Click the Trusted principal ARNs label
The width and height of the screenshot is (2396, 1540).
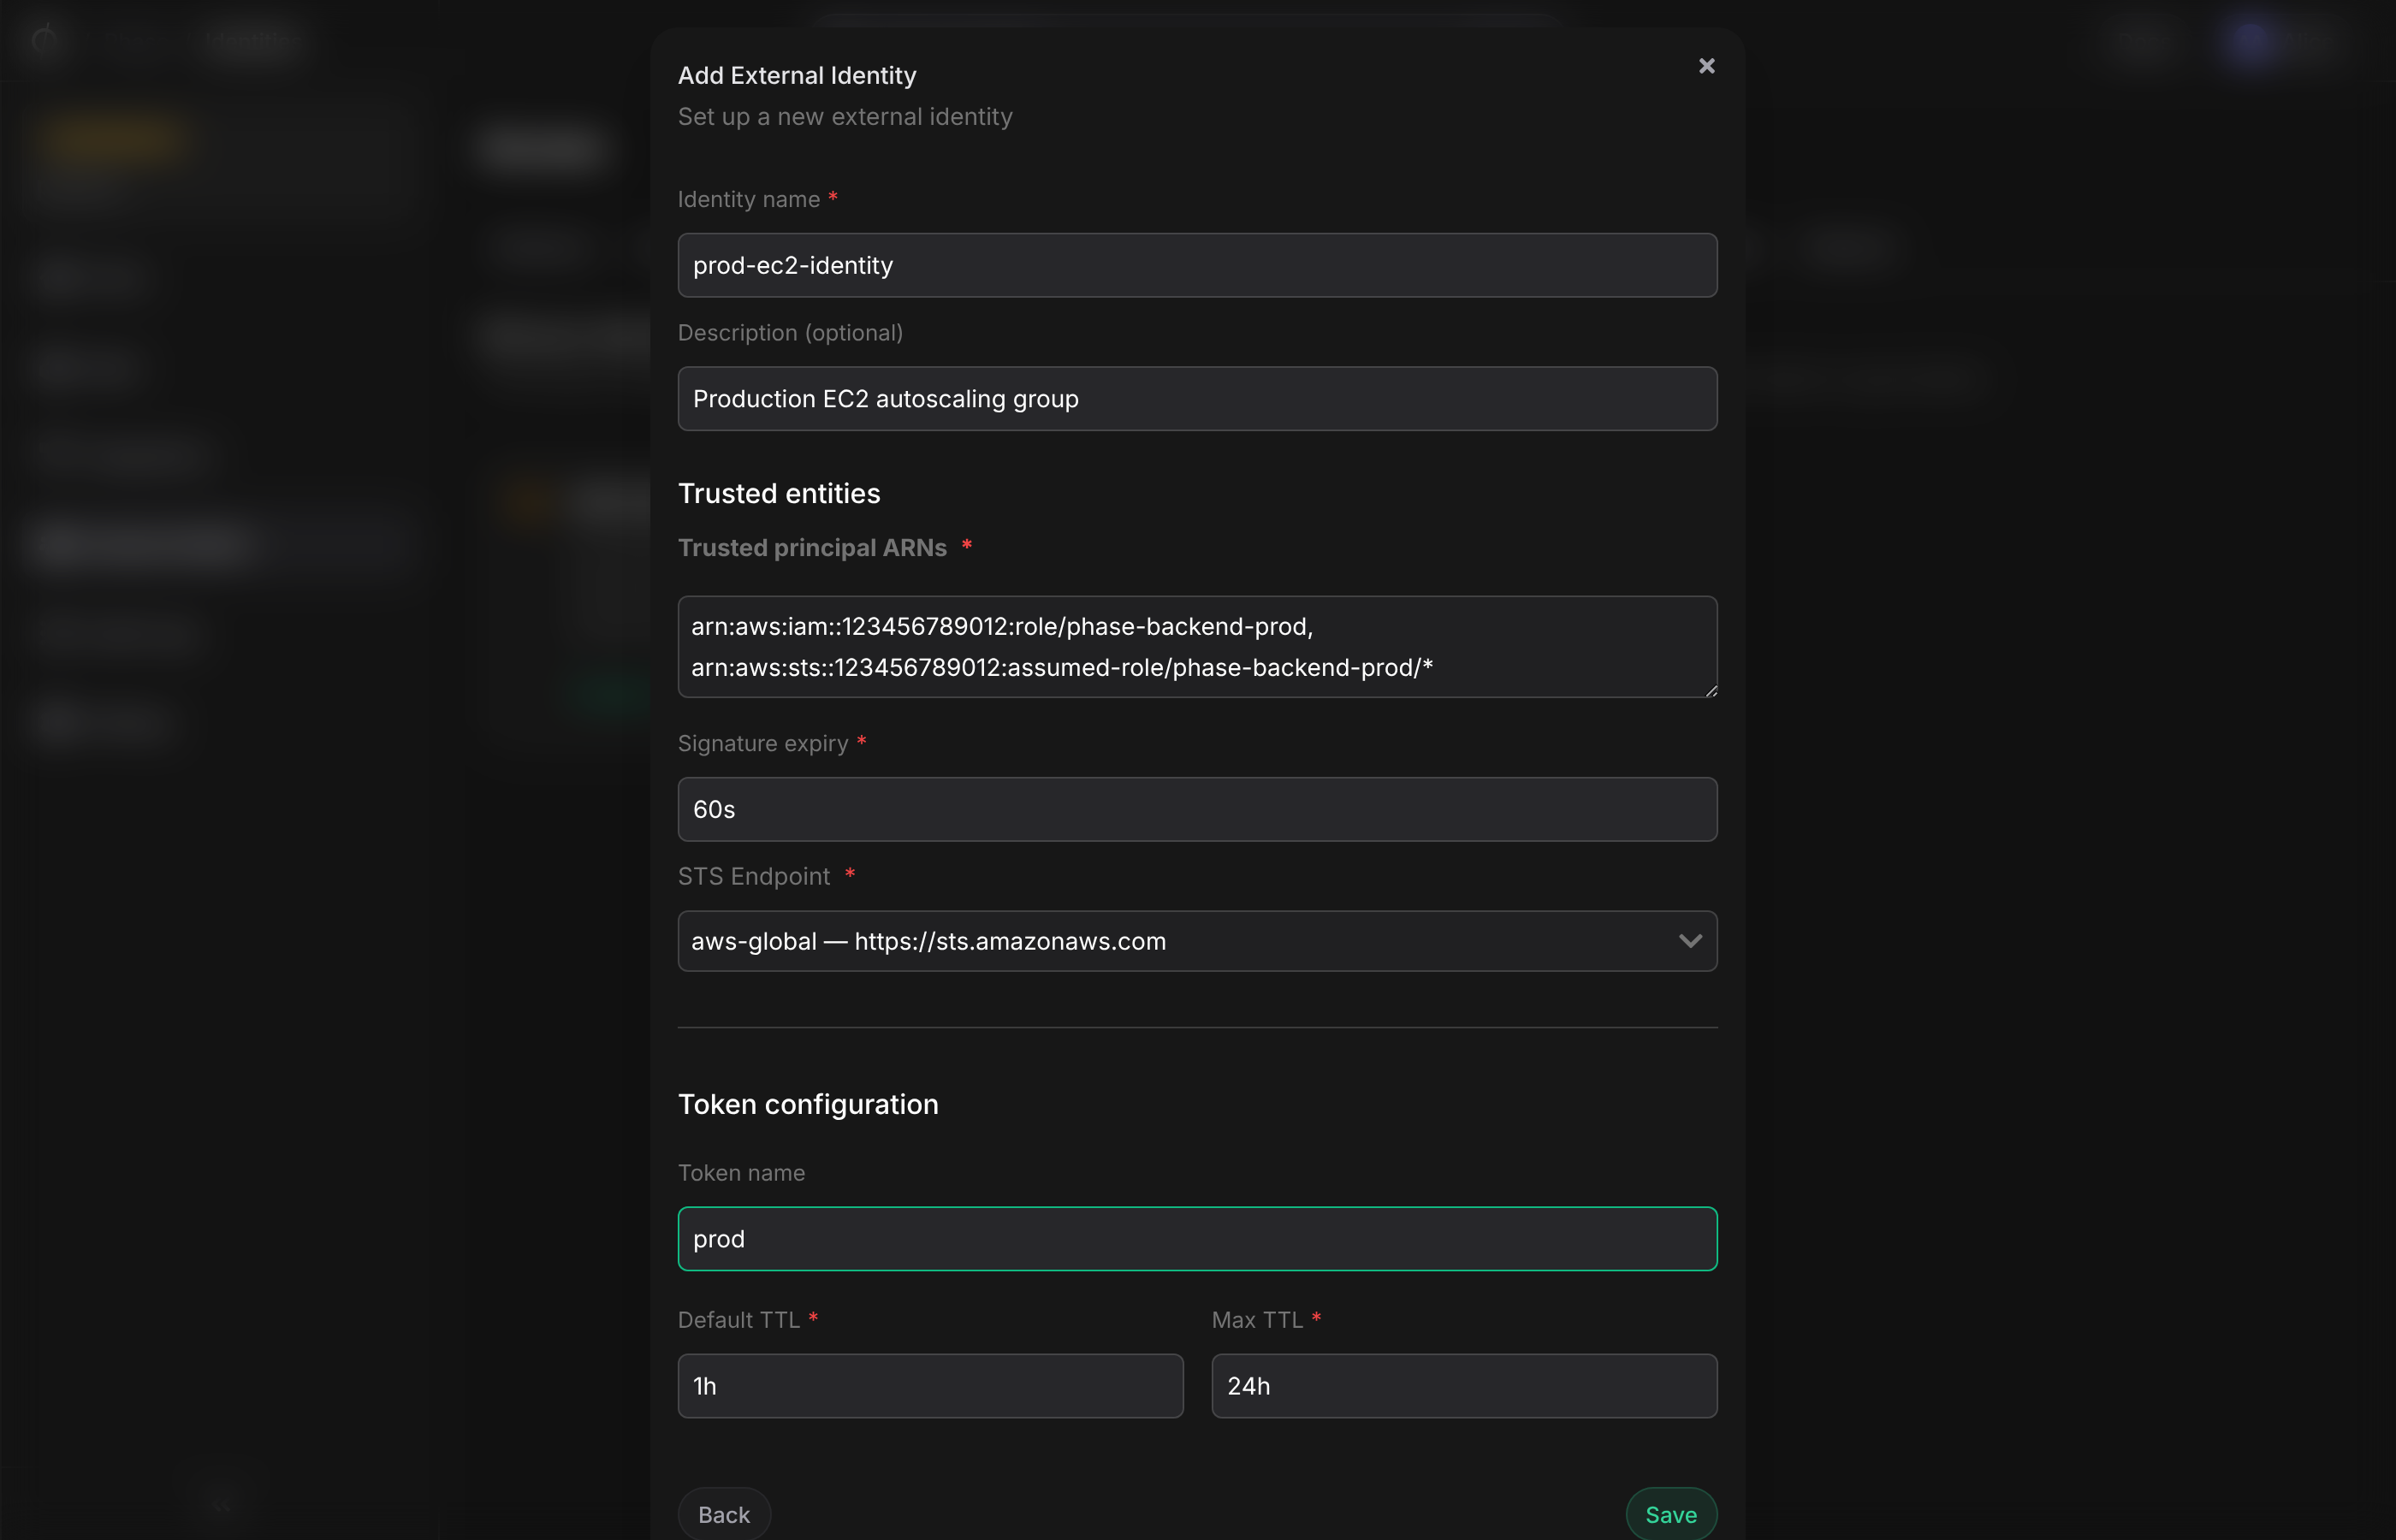[x=812, y=548]
